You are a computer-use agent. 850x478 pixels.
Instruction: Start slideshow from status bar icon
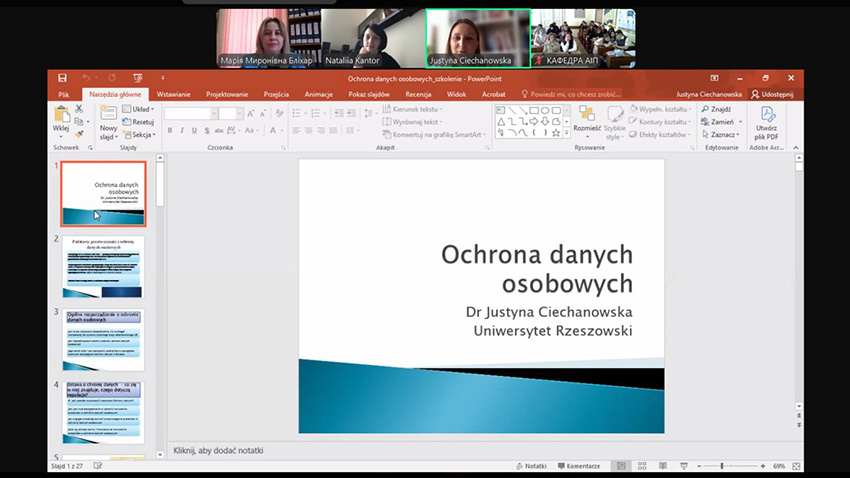[684, 466]
